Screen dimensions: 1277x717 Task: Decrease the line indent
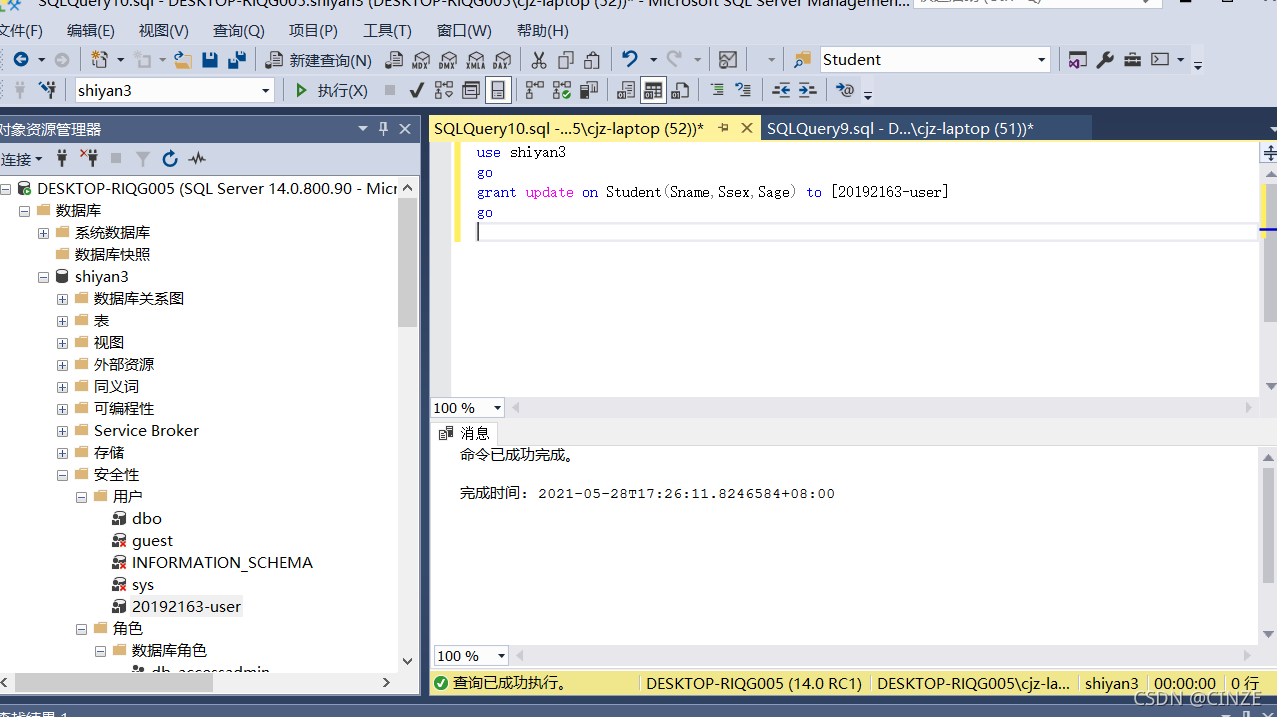tap(781, 90)
